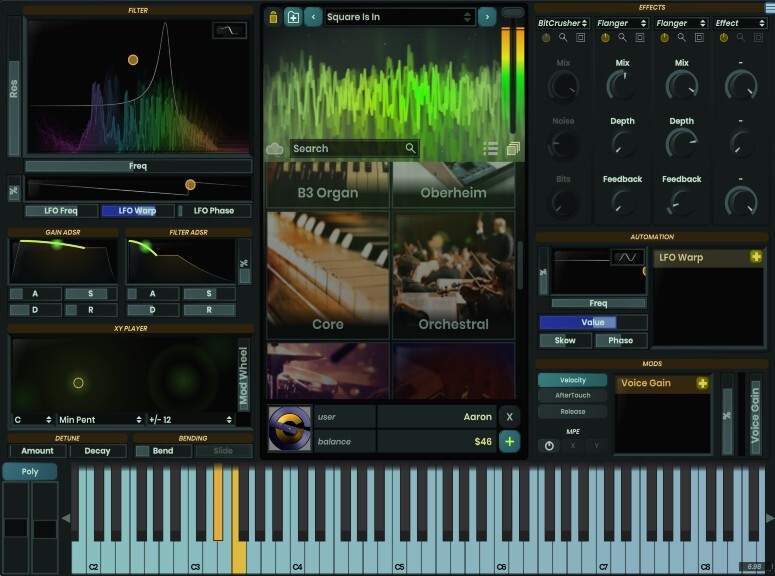Open the BitCrusher effect type dropdown
The height and width of the screenshot is (576, 775).
point(563,23)
